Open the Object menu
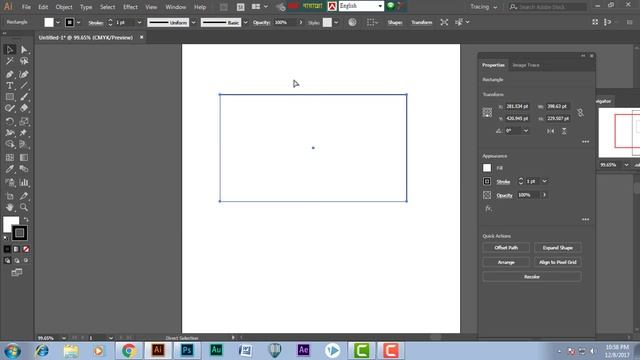 pos(64,7)
